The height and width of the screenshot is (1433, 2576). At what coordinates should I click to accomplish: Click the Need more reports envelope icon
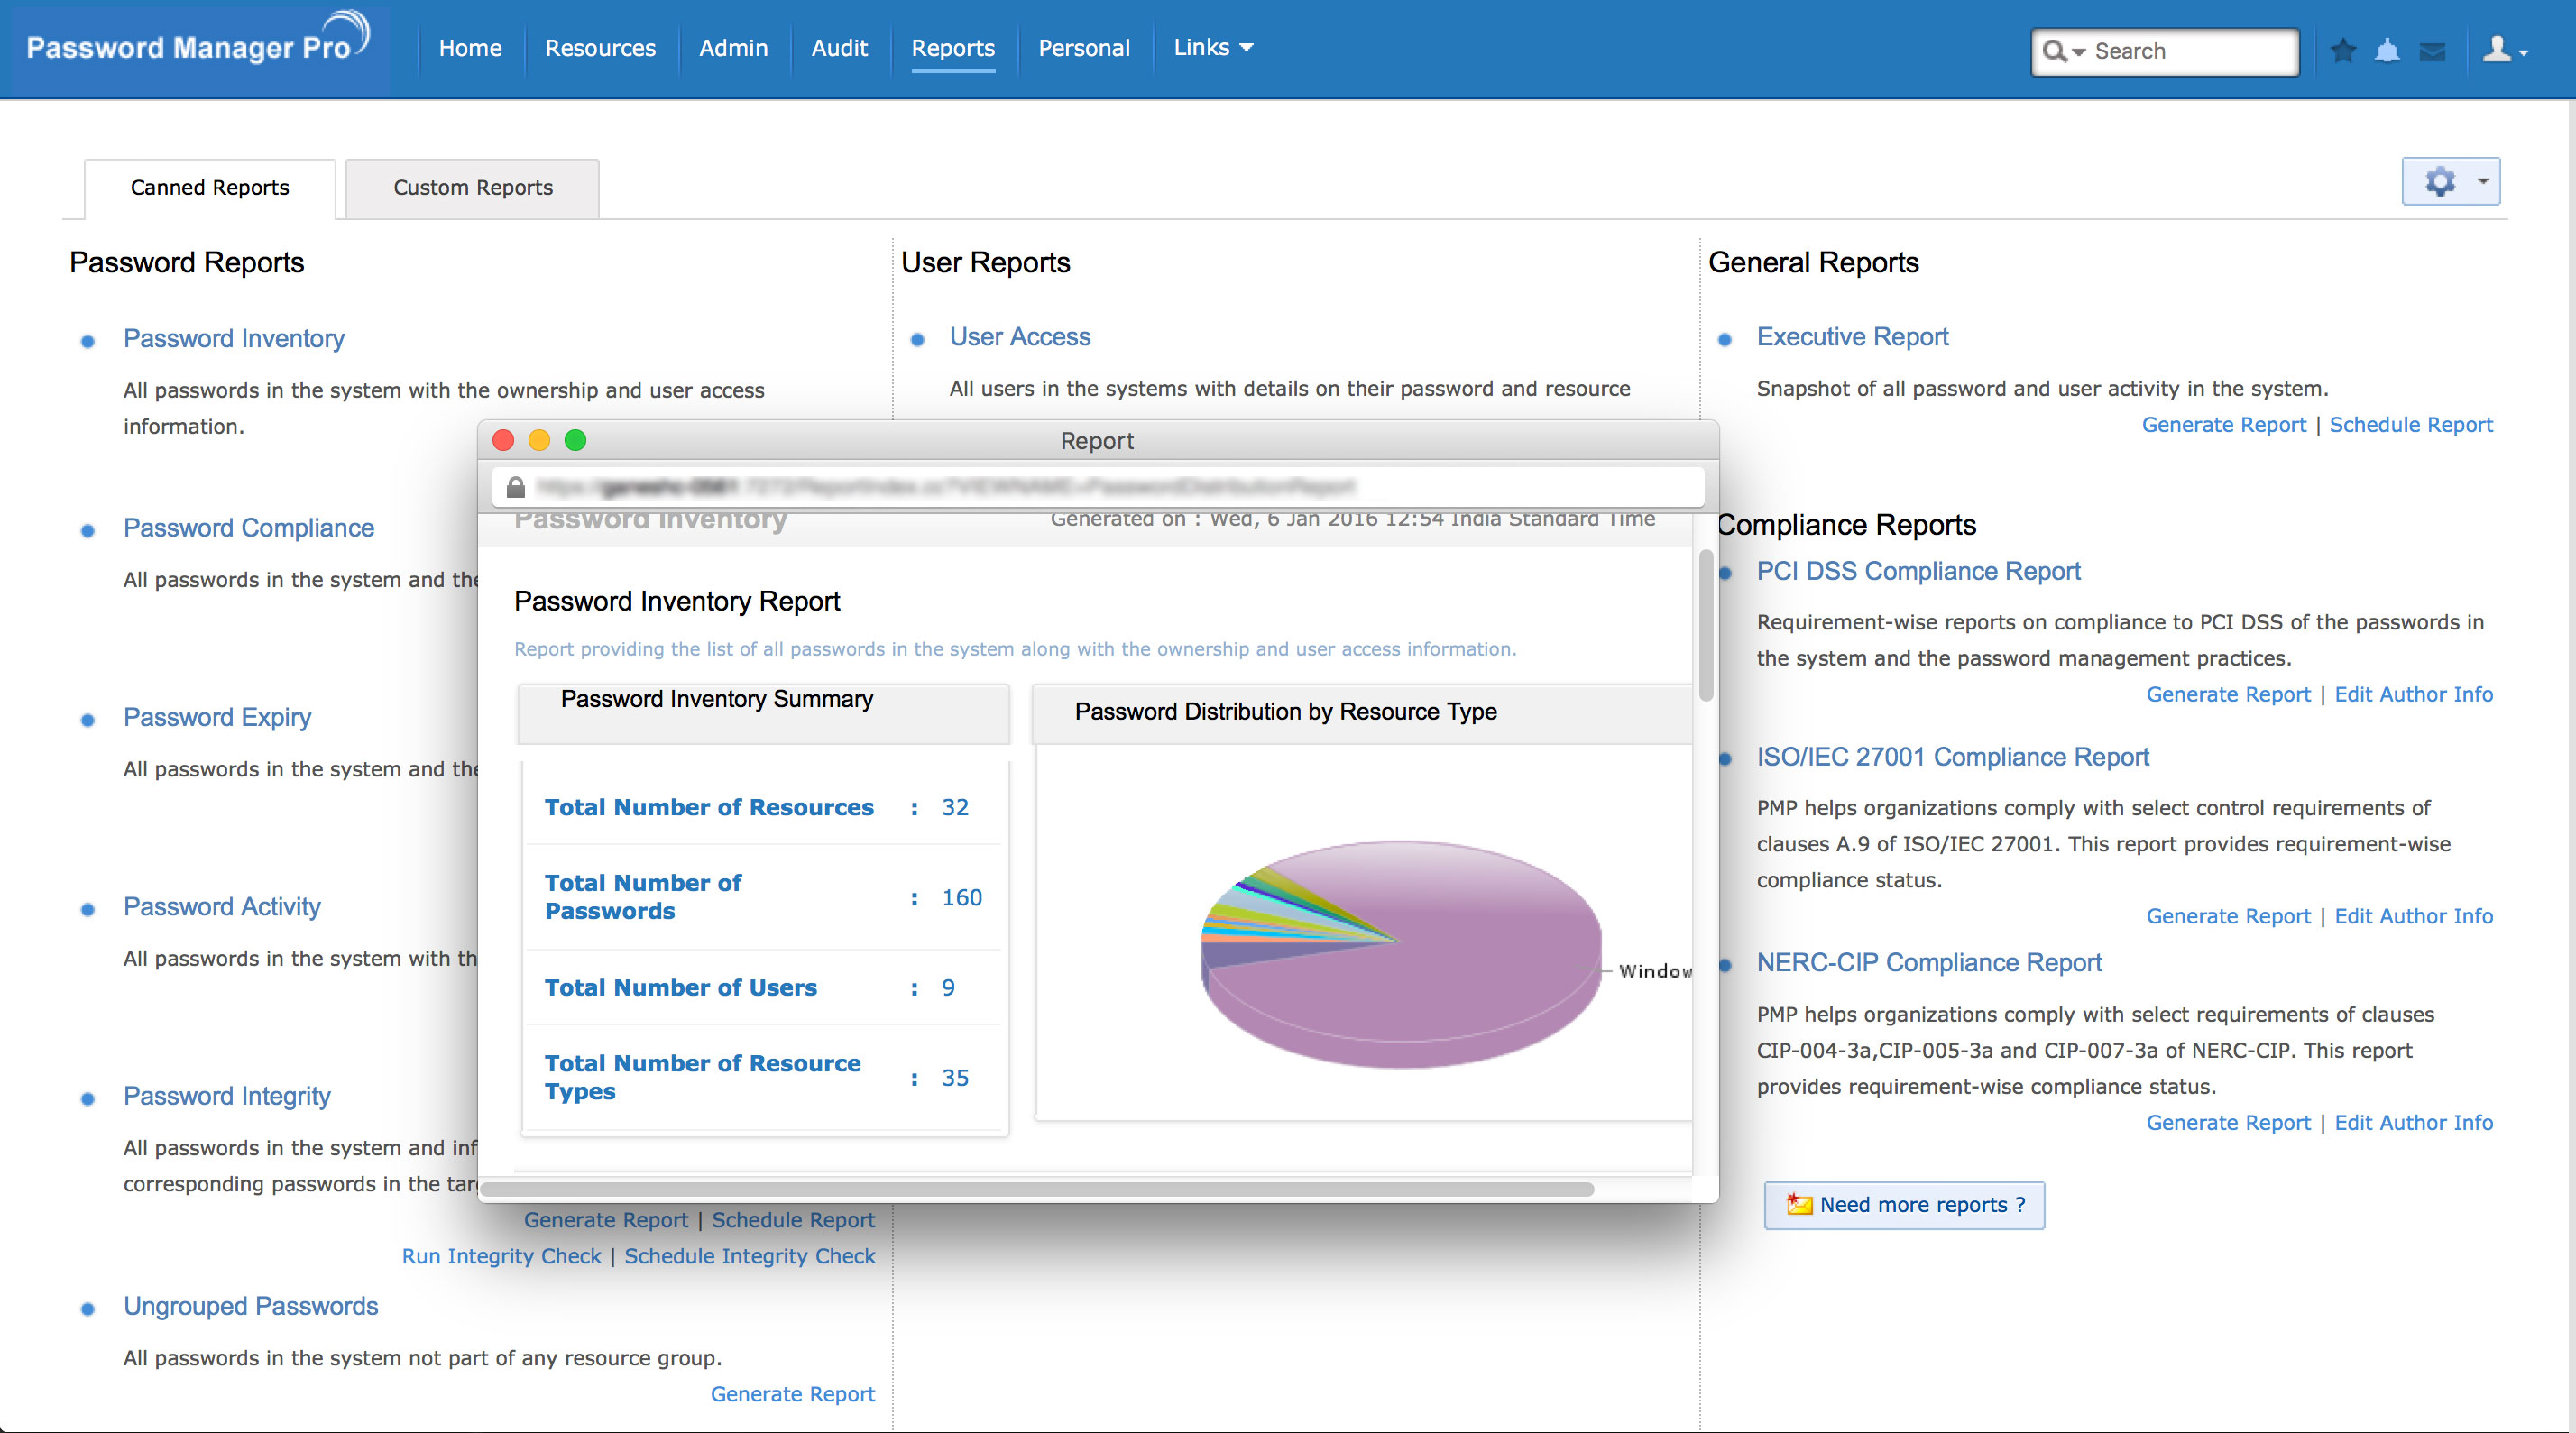pyautogui.click(x=1799, y=1204)
